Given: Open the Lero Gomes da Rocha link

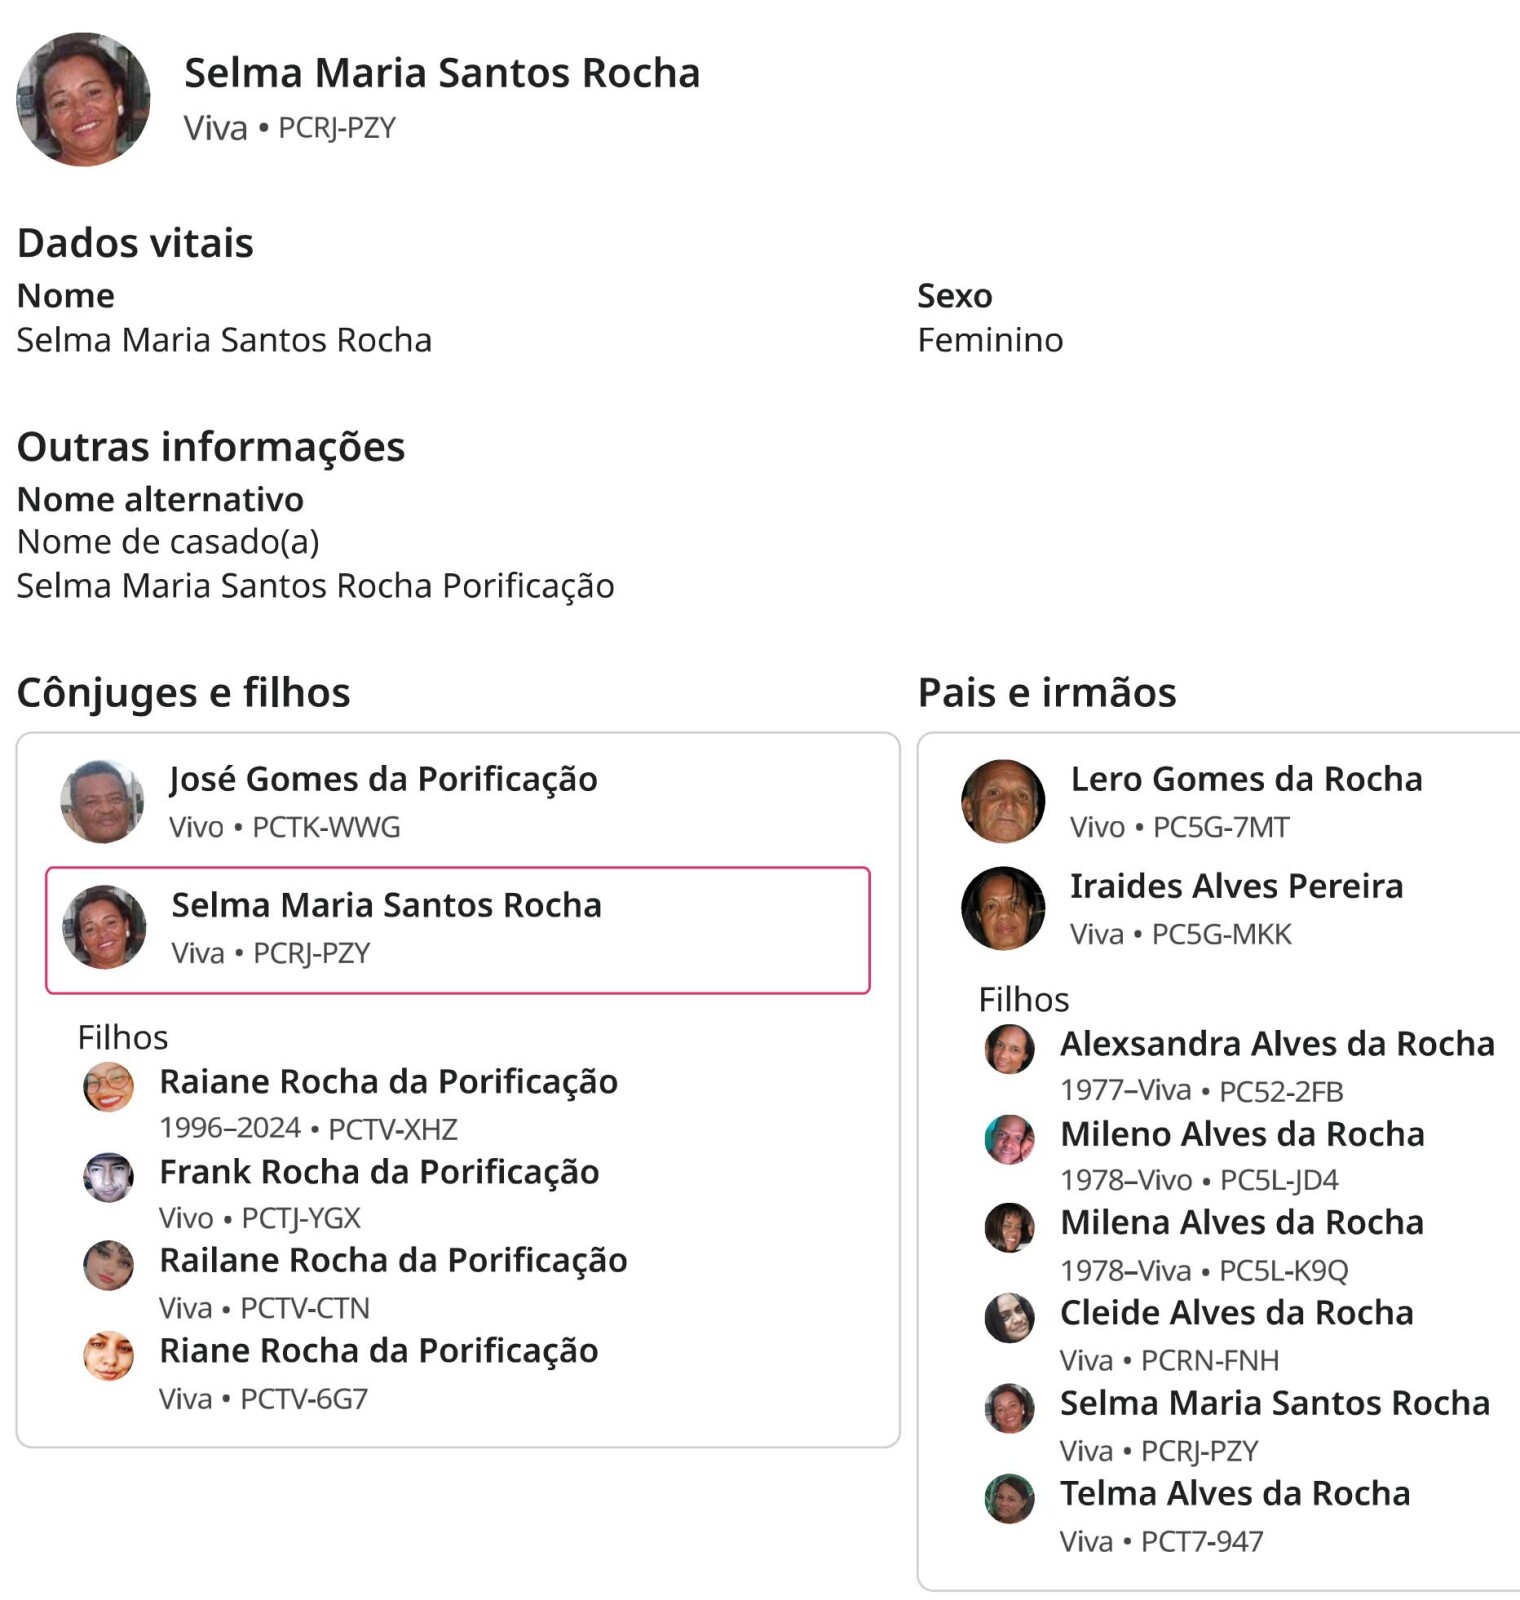Looking at the screenshot, I should pos(1246,779).
